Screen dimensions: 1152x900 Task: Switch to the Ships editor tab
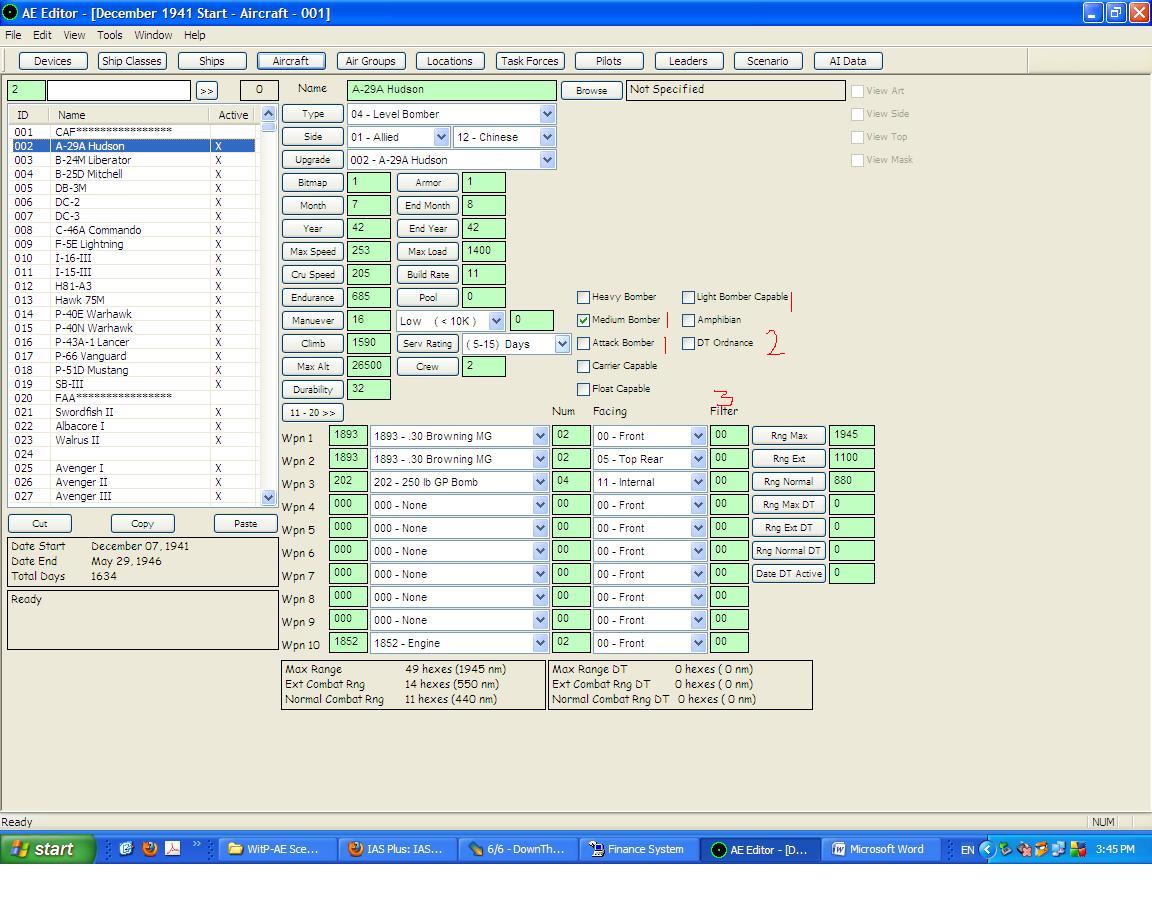point(211,60)
